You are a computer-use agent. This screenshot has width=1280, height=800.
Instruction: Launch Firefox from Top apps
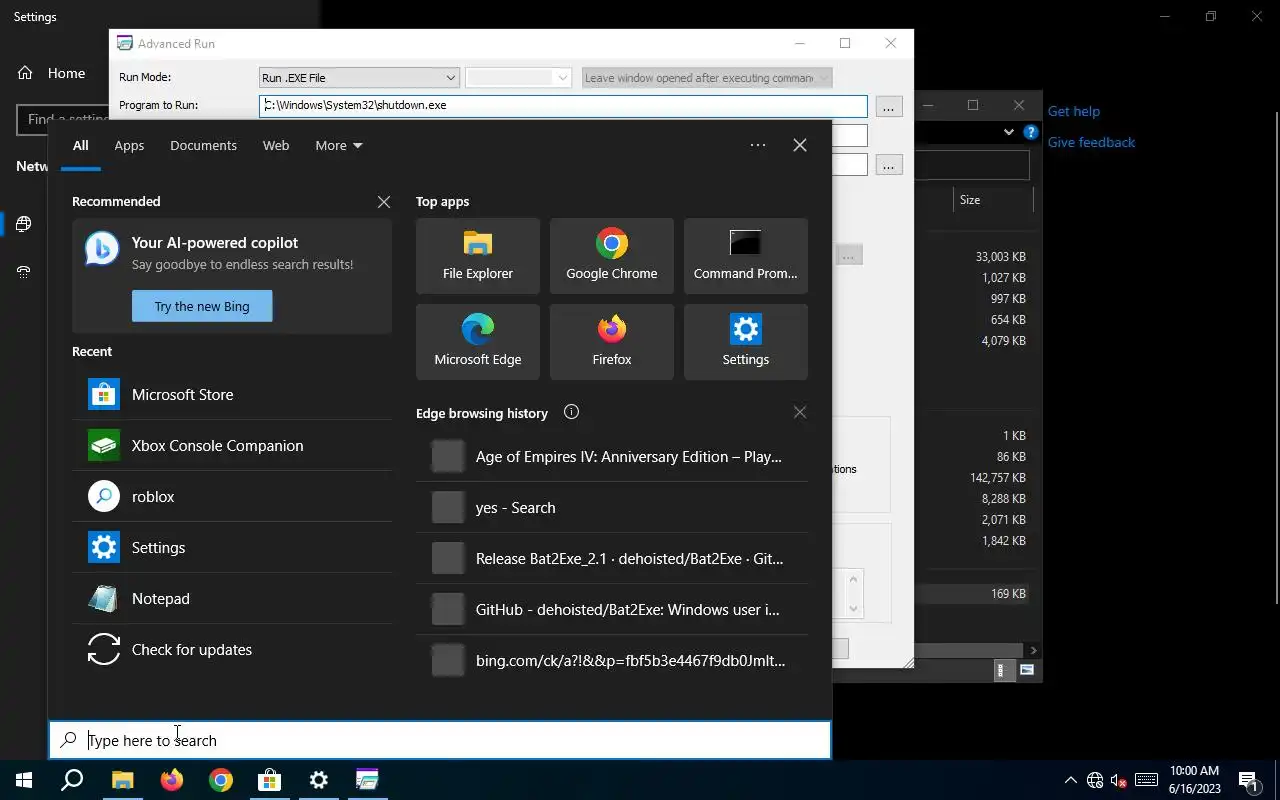point(612,342)
